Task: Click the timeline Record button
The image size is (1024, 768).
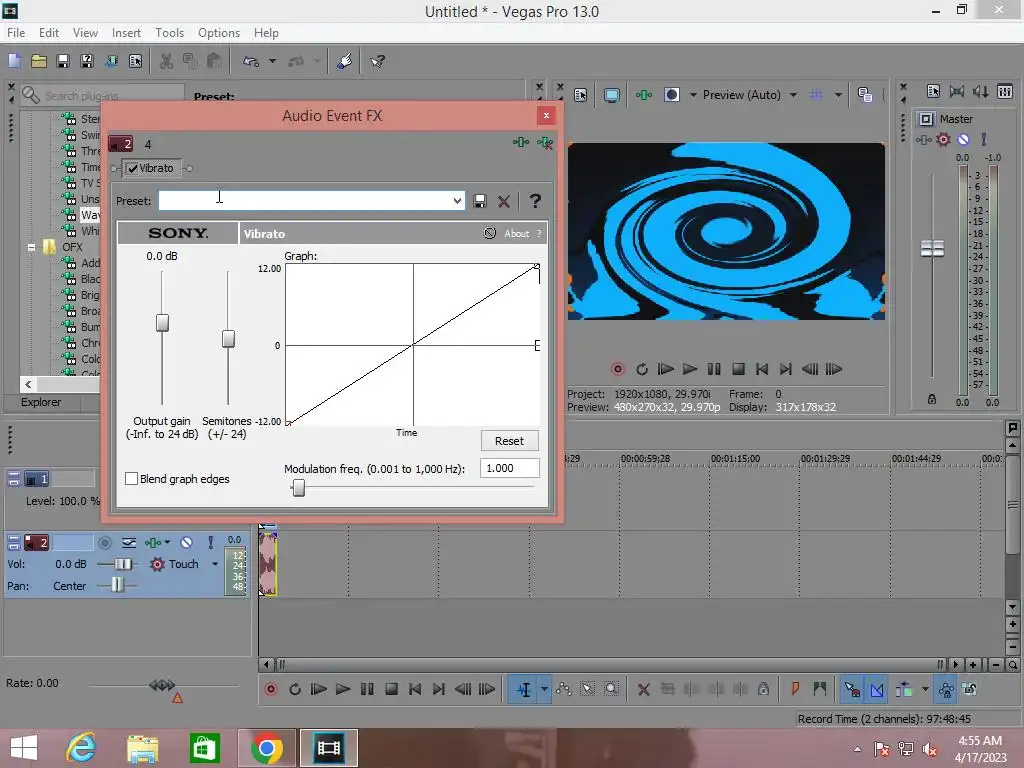Action: tap(271, 690)
